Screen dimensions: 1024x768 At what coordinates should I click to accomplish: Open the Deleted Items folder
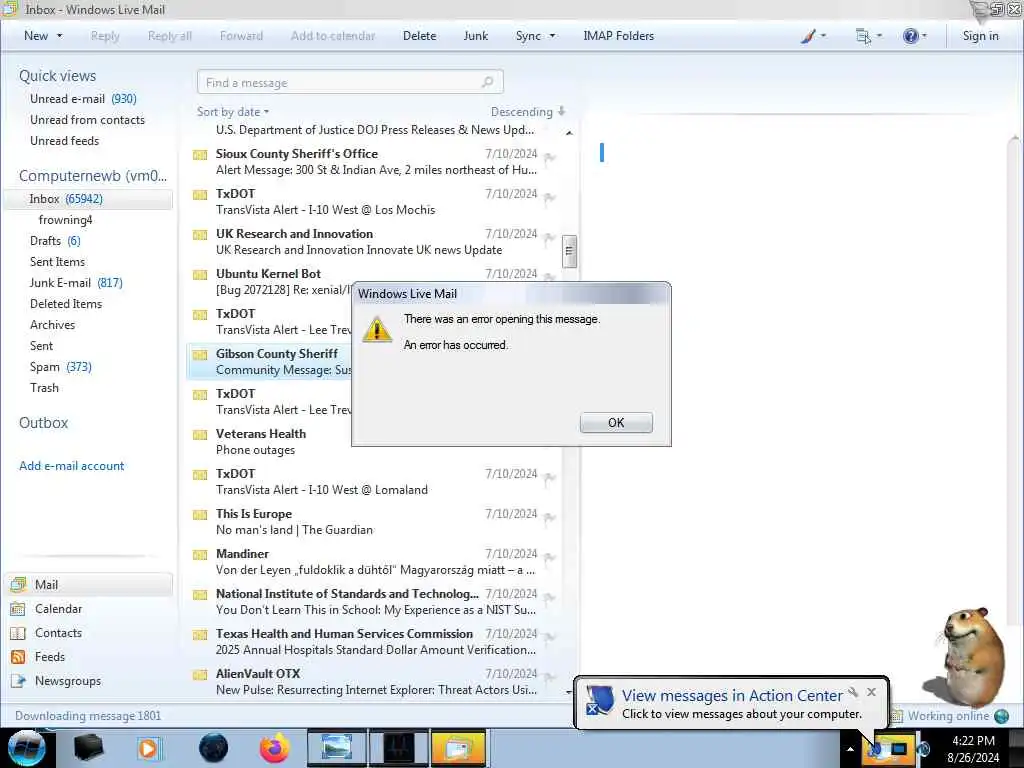coord(66,304)
